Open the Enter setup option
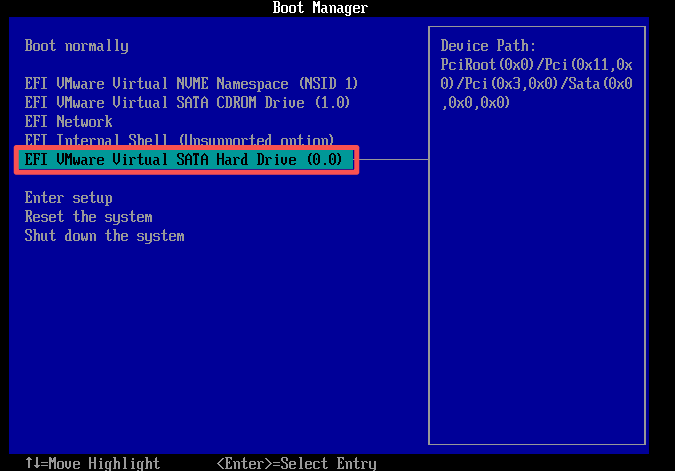The image size is (675, 471). pos(68,198)
